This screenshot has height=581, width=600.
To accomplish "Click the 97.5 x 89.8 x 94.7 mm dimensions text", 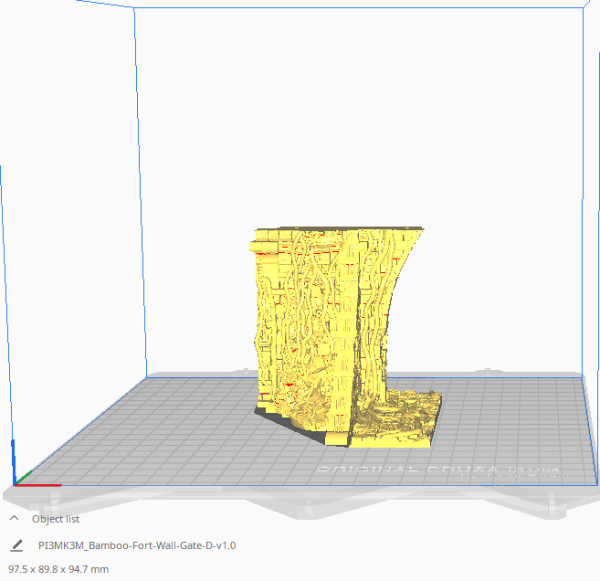I will click(58, 569).
